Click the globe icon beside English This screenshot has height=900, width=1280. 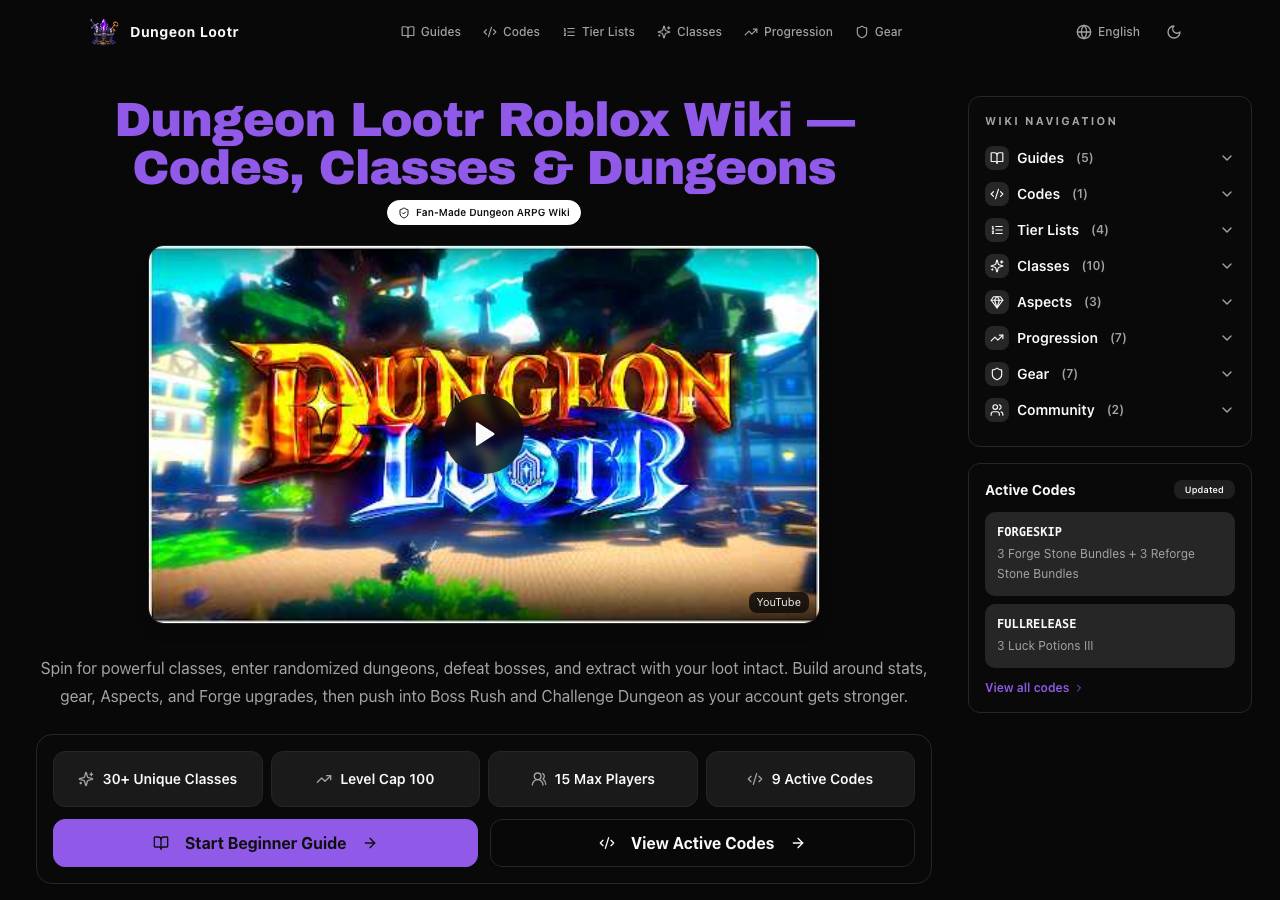1084,32
